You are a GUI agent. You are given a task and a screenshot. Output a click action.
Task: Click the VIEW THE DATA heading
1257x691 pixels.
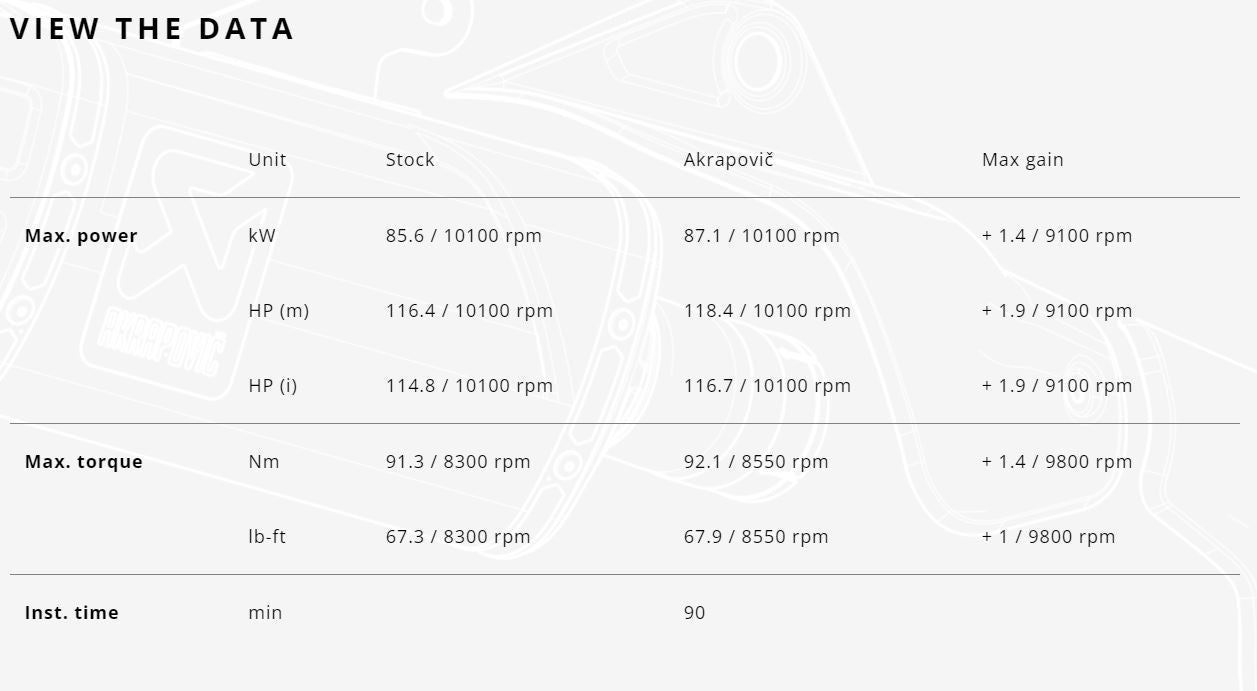(152, 29)
